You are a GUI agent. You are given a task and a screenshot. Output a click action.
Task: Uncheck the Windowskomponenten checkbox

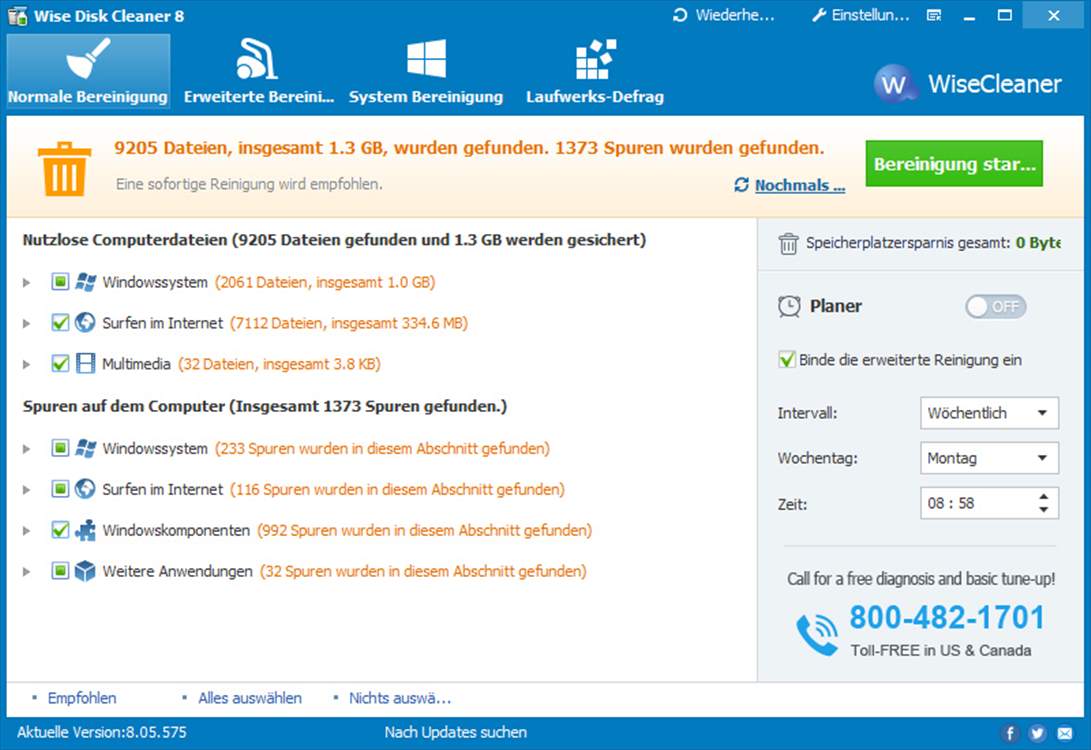click(60, 530)
